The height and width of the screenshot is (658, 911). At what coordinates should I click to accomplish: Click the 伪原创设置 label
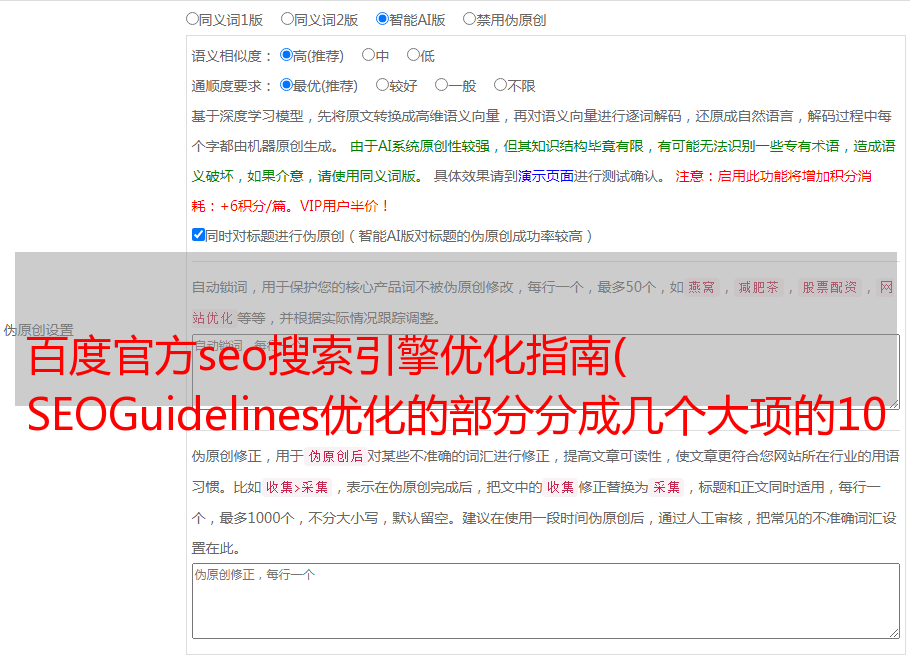coord(38,330)
